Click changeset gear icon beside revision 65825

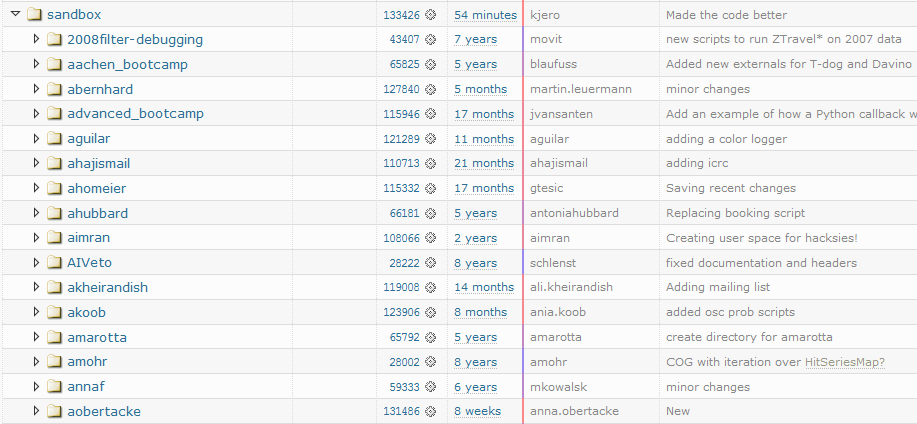coord(431,64)
